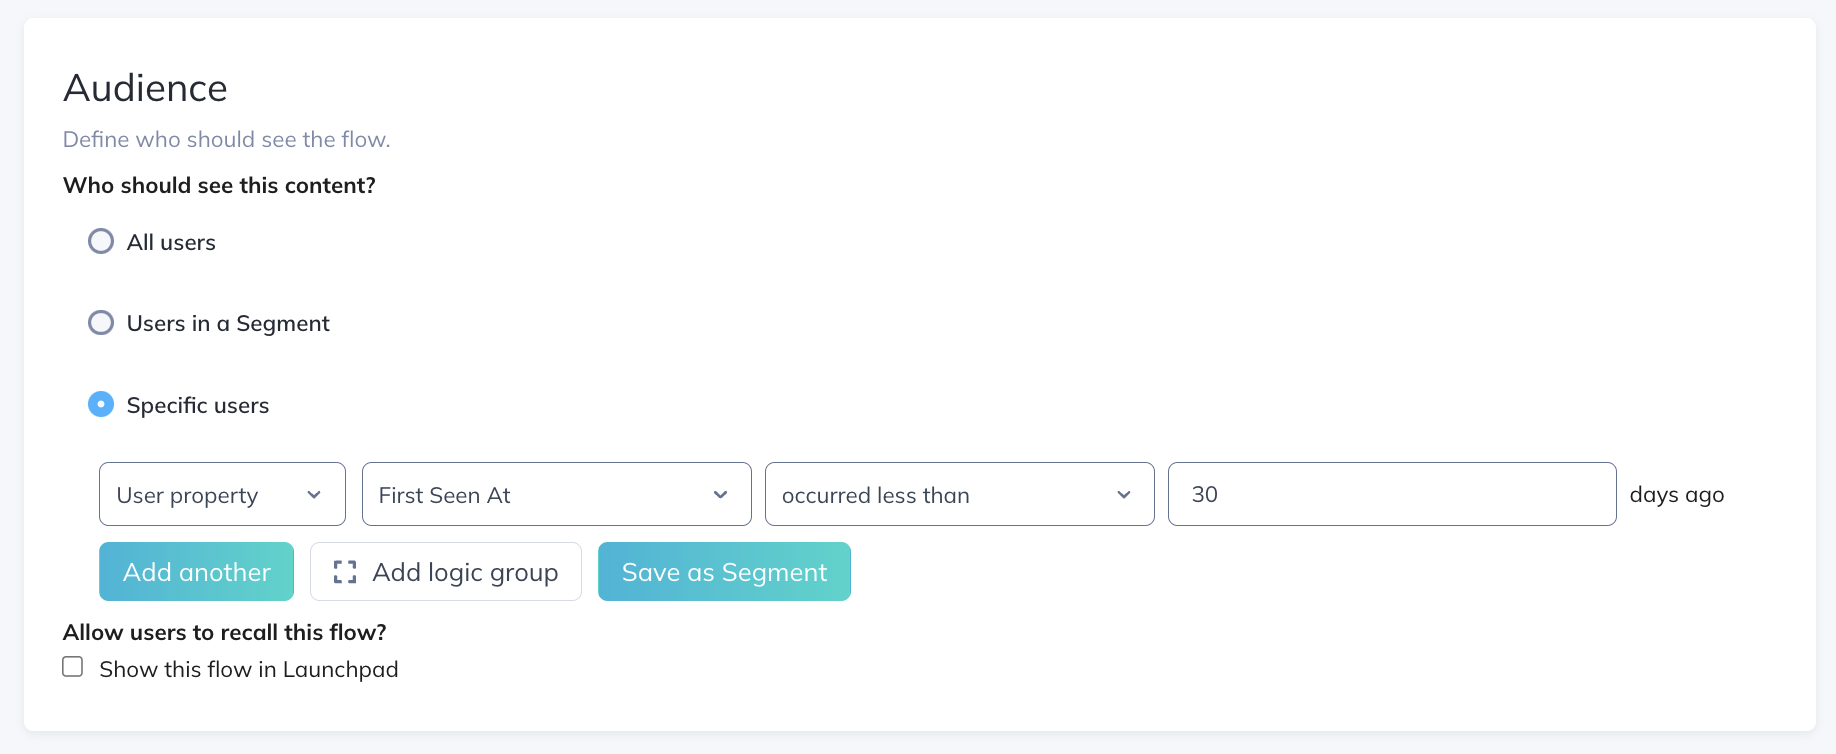The height and width of the screenshot is (754, 1836).
Task: Click the Add logic group button
Action: coord(445,571)
